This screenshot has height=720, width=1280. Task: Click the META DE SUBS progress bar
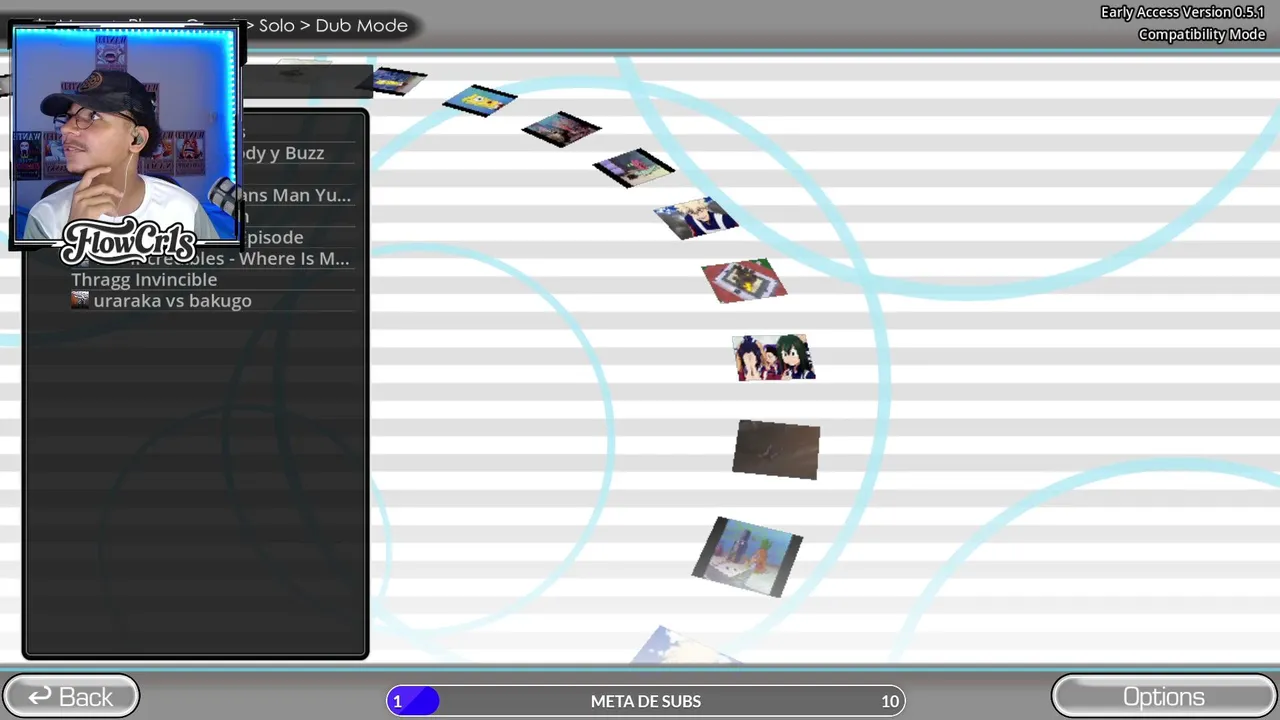tap(645, 701)
